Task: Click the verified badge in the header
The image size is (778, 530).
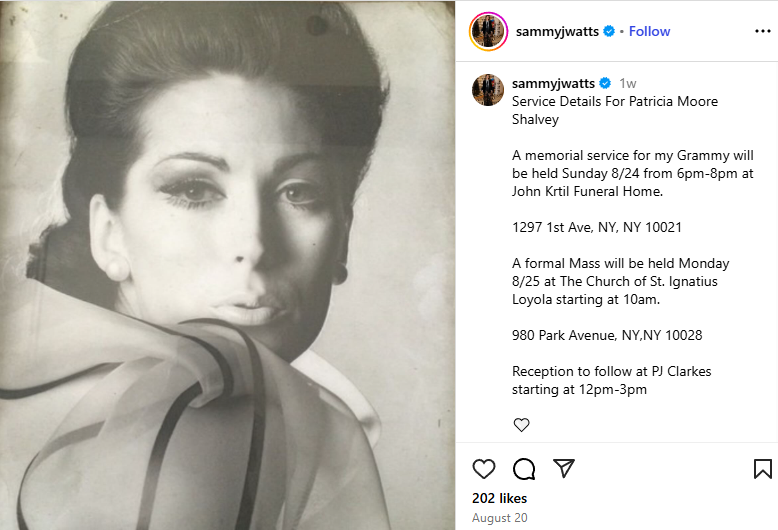Action: click(x=609, y=31)
